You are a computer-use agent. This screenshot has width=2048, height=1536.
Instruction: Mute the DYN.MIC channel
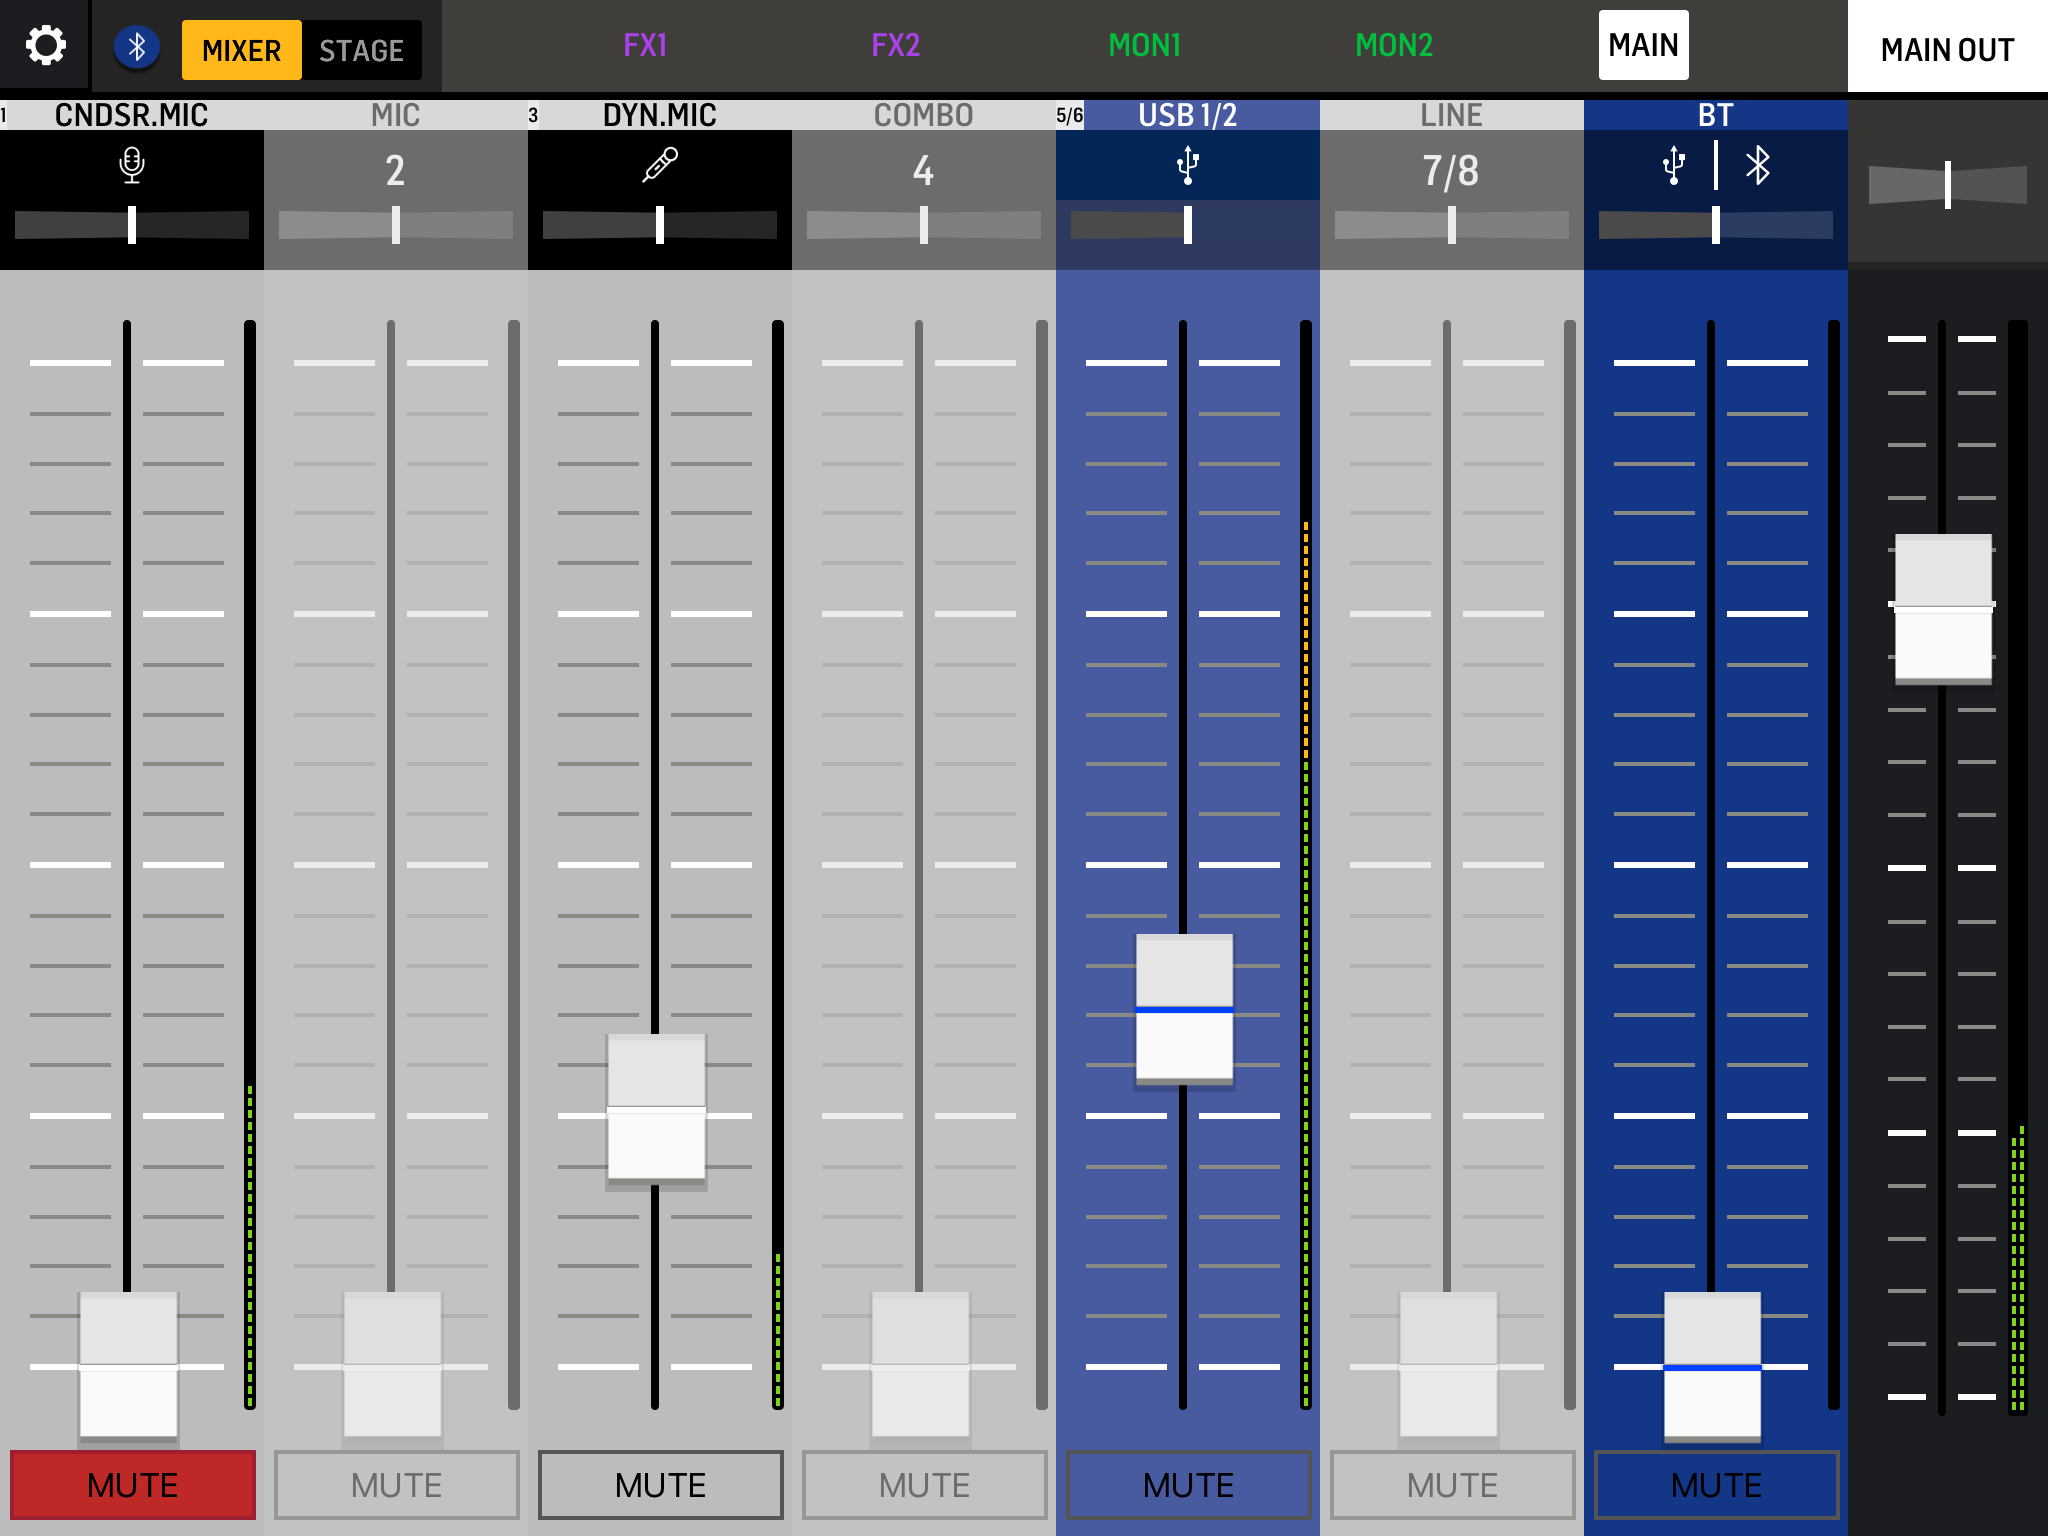(x=660, y=1485)
